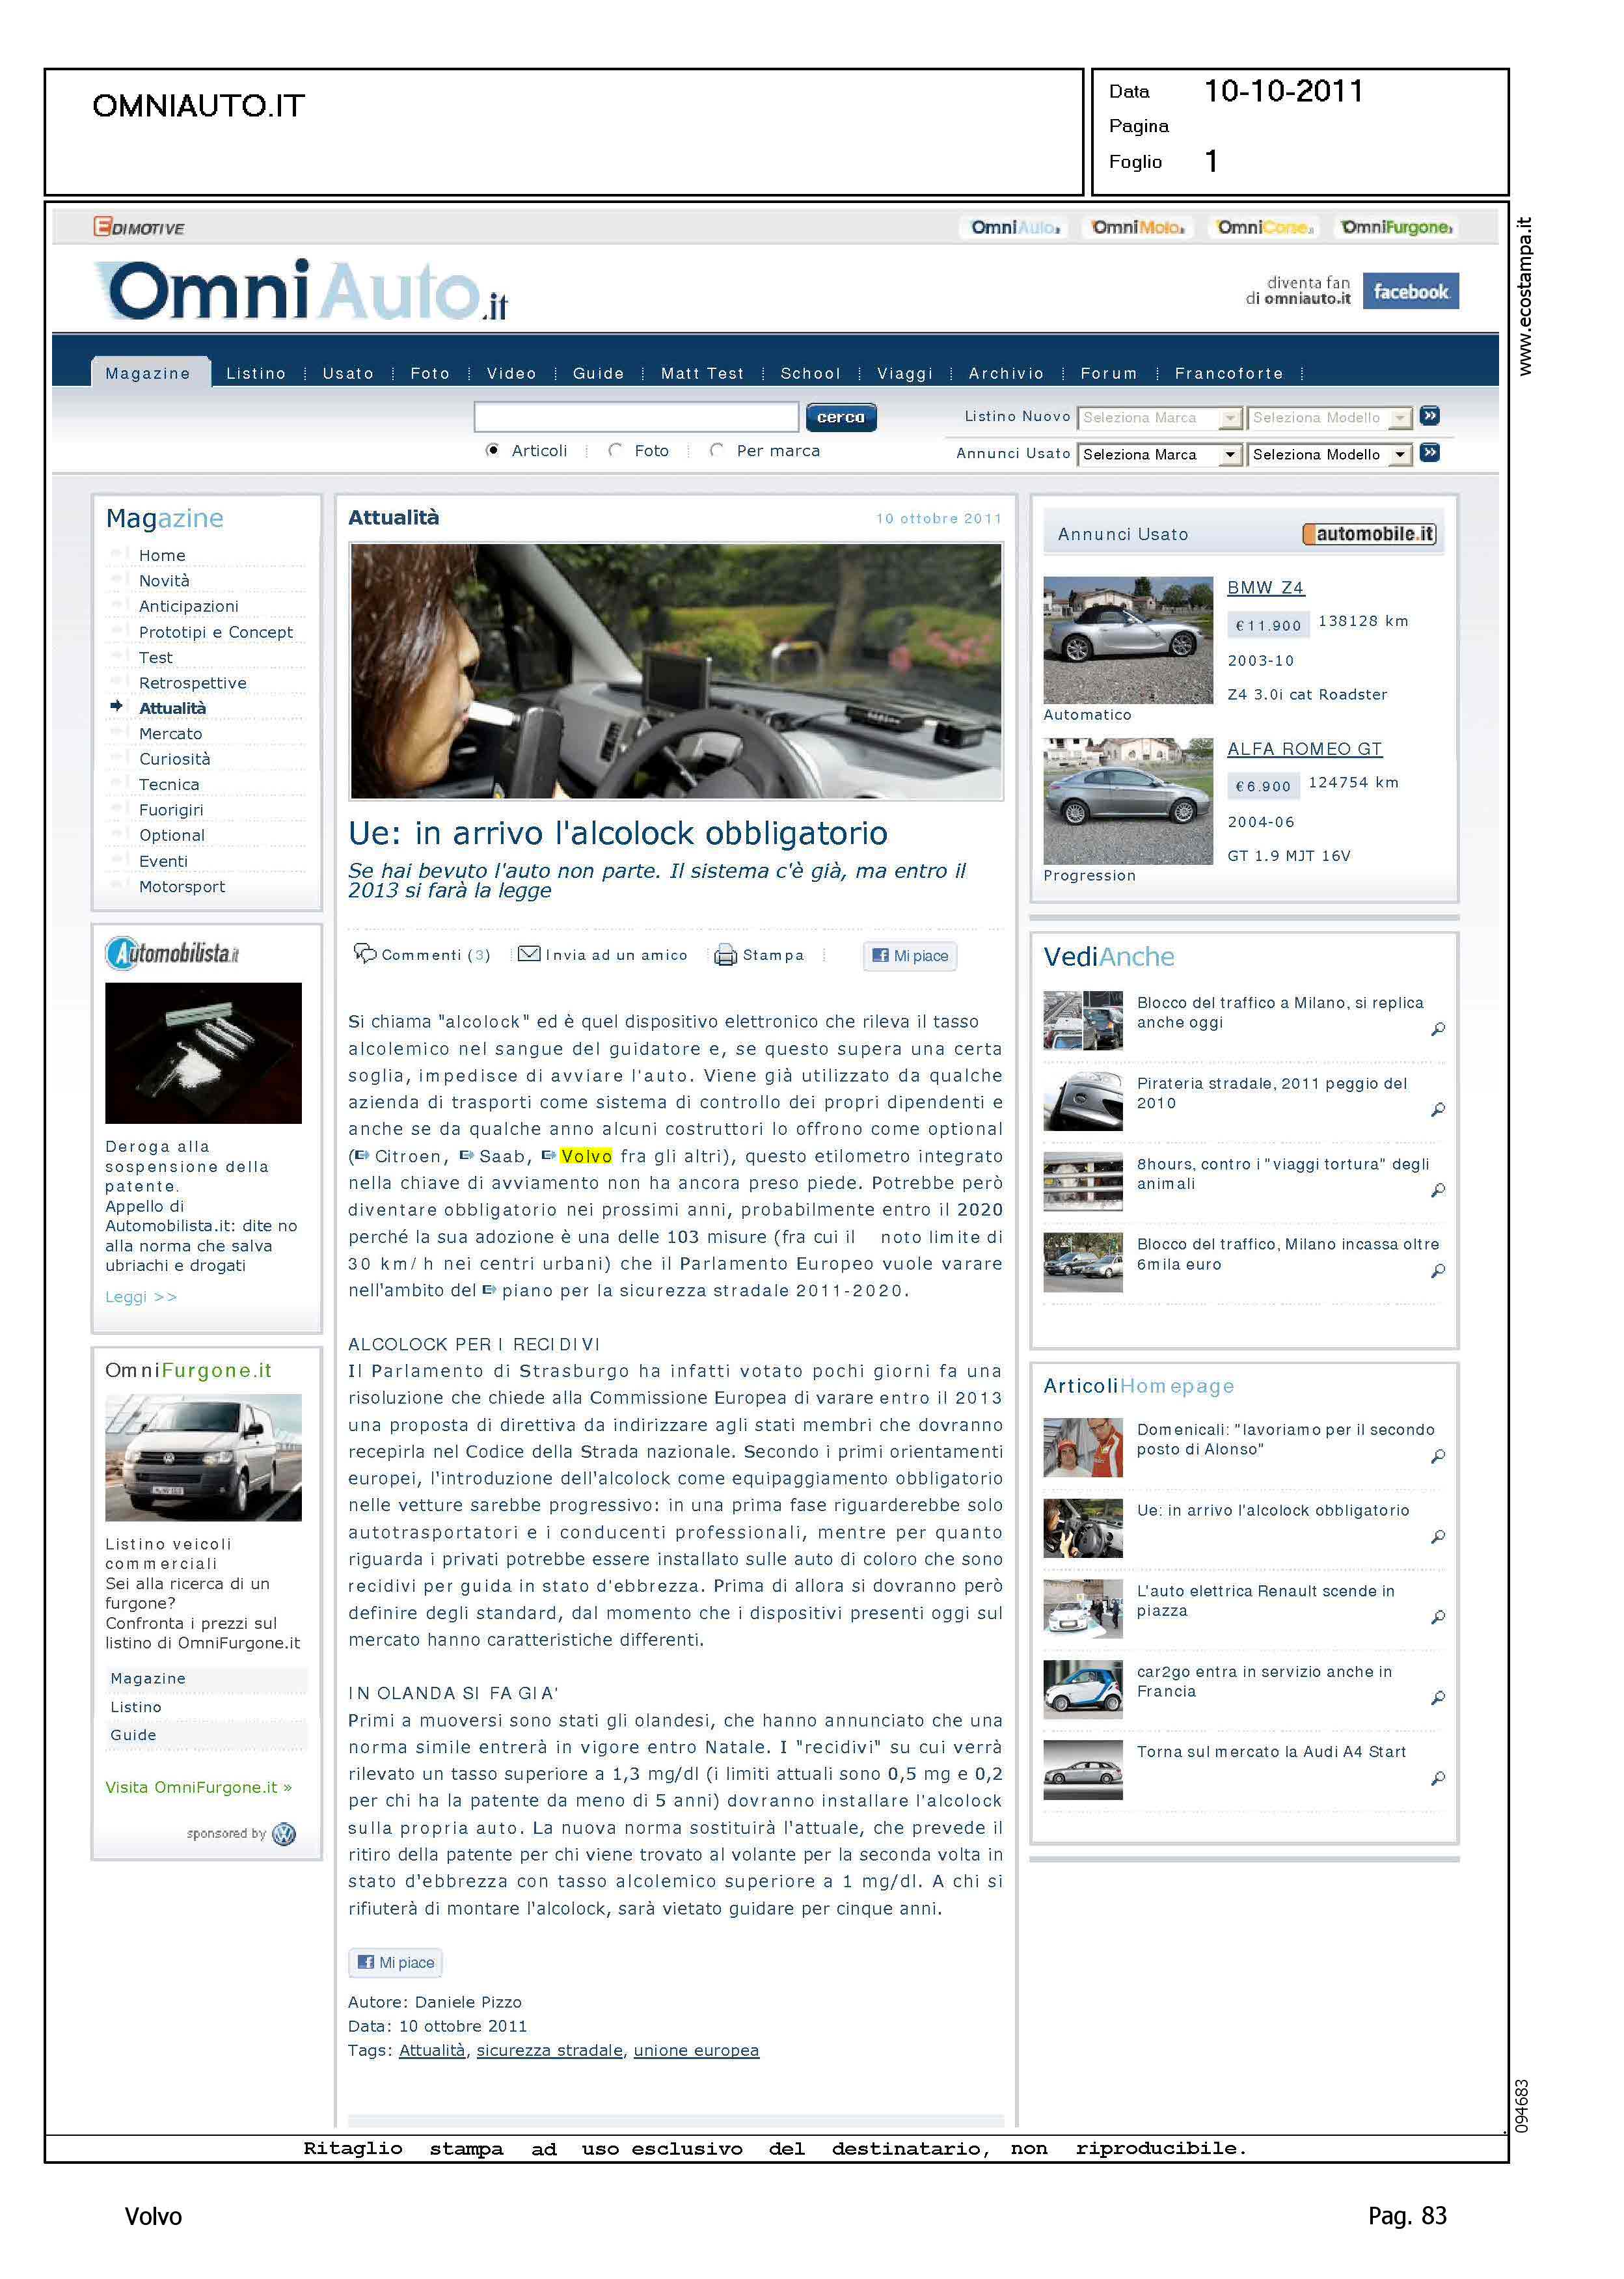
Task: Click the Stampa printer icon
Action: (725, 955)
